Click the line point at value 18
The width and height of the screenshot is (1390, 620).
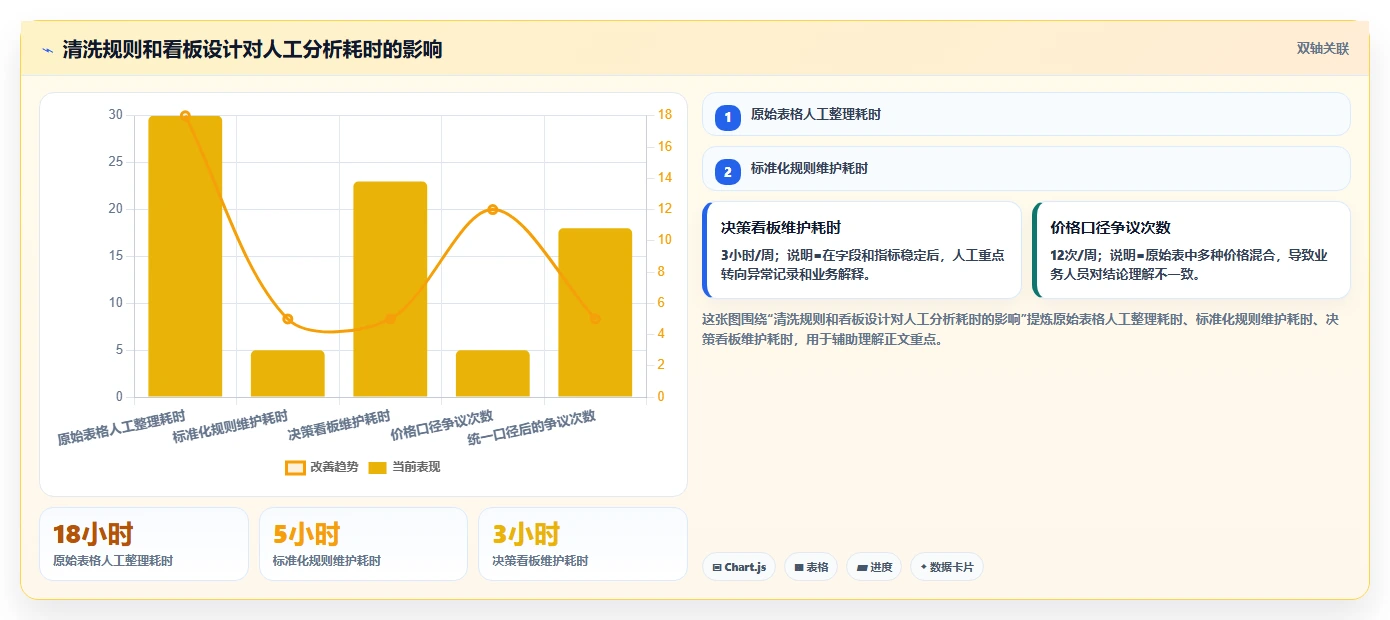185,116
